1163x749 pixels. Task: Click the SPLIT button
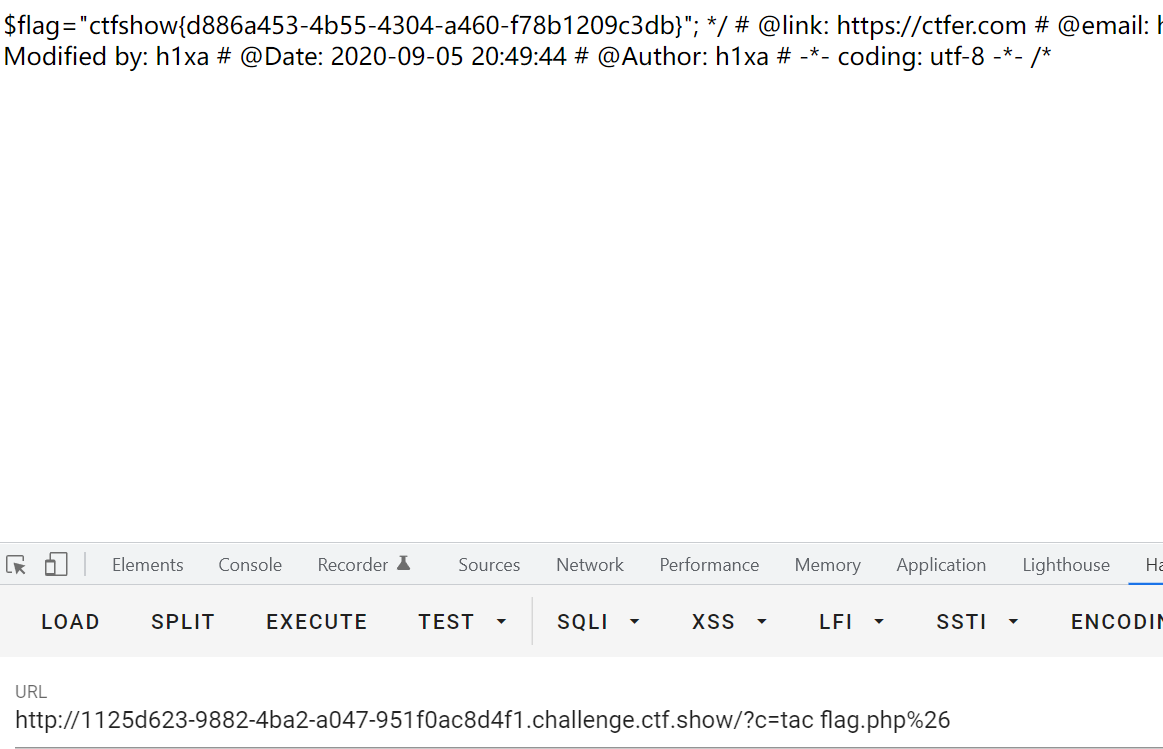(x=183, y=621)
